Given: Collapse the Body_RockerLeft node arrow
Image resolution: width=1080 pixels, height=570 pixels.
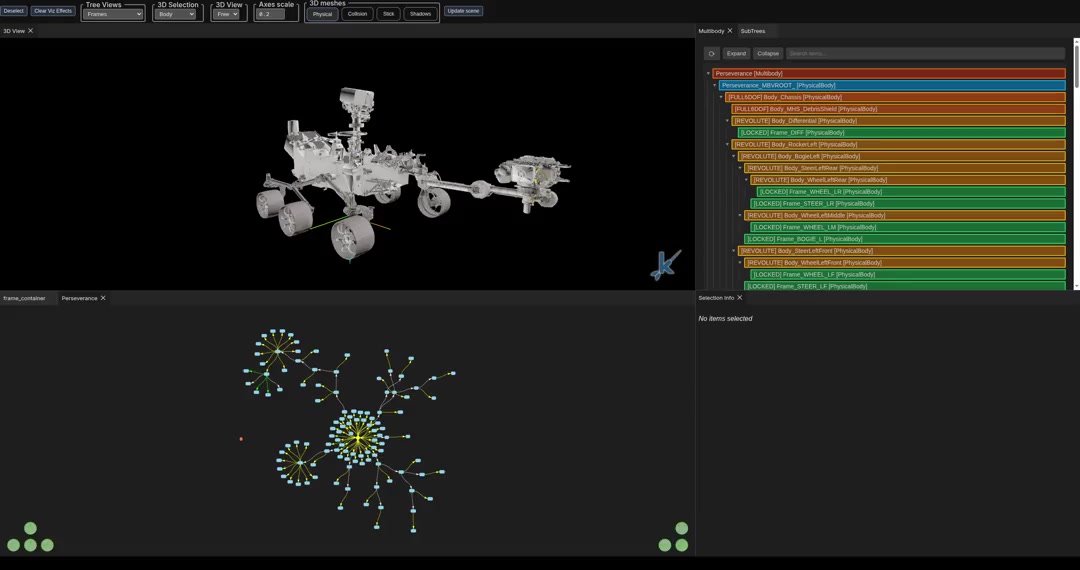Looking at the screenshot, I should tap(727, 145).
